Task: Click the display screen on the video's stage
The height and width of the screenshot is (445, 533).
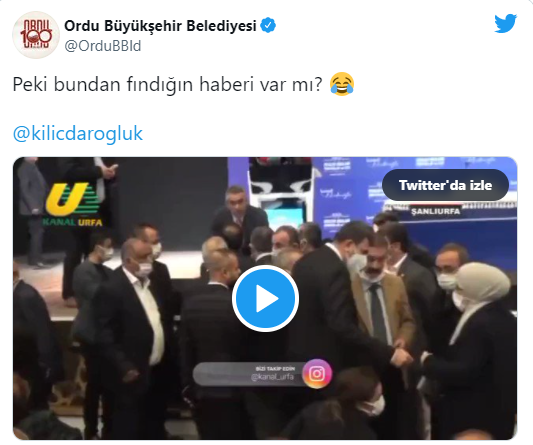Action: [x=285, y=216]
